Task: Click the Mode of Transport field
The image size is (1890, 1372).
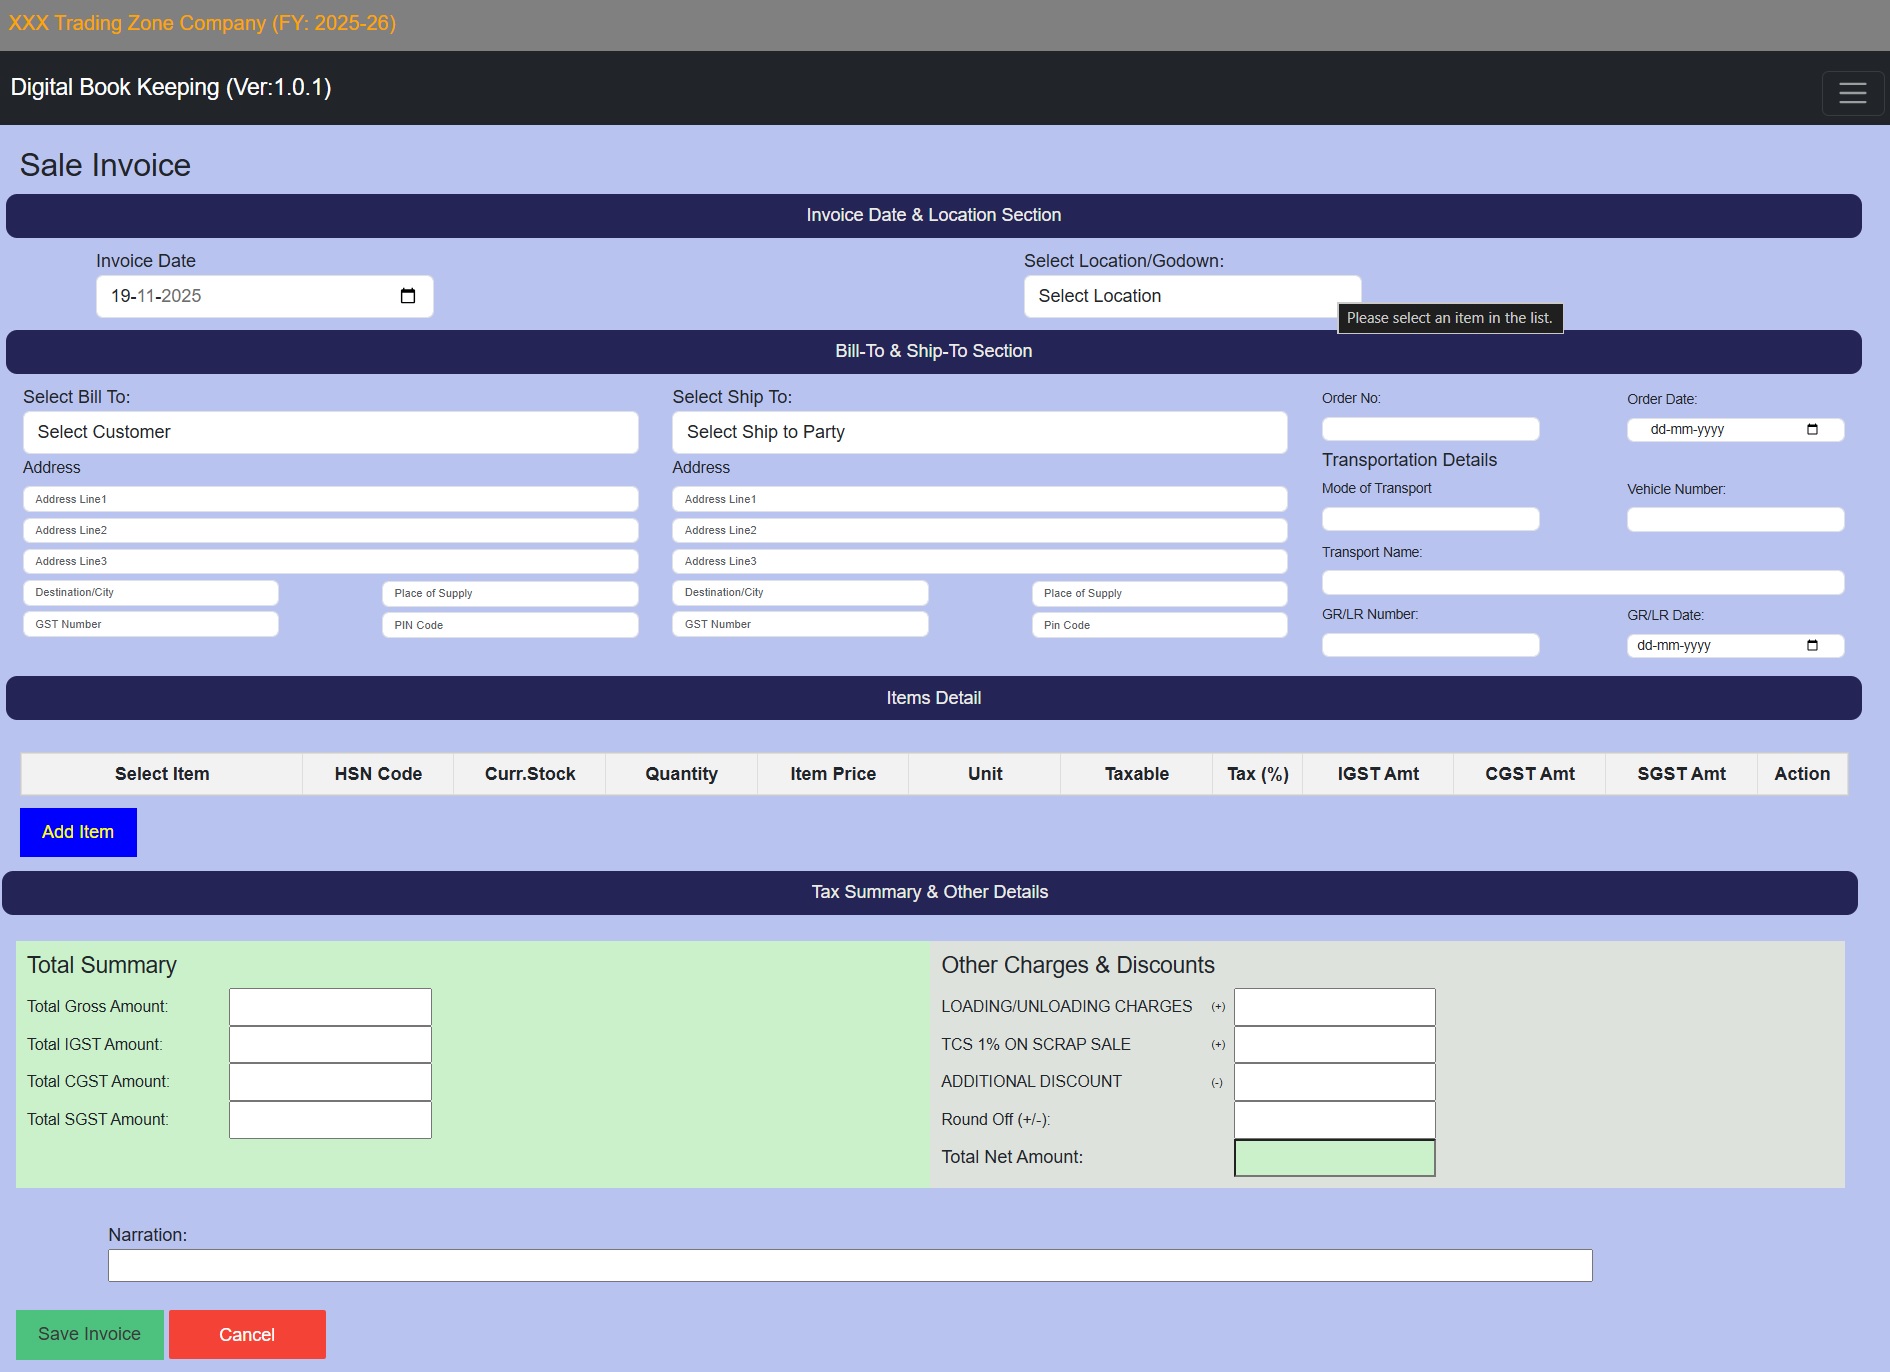Action: tap(1430, 520)
